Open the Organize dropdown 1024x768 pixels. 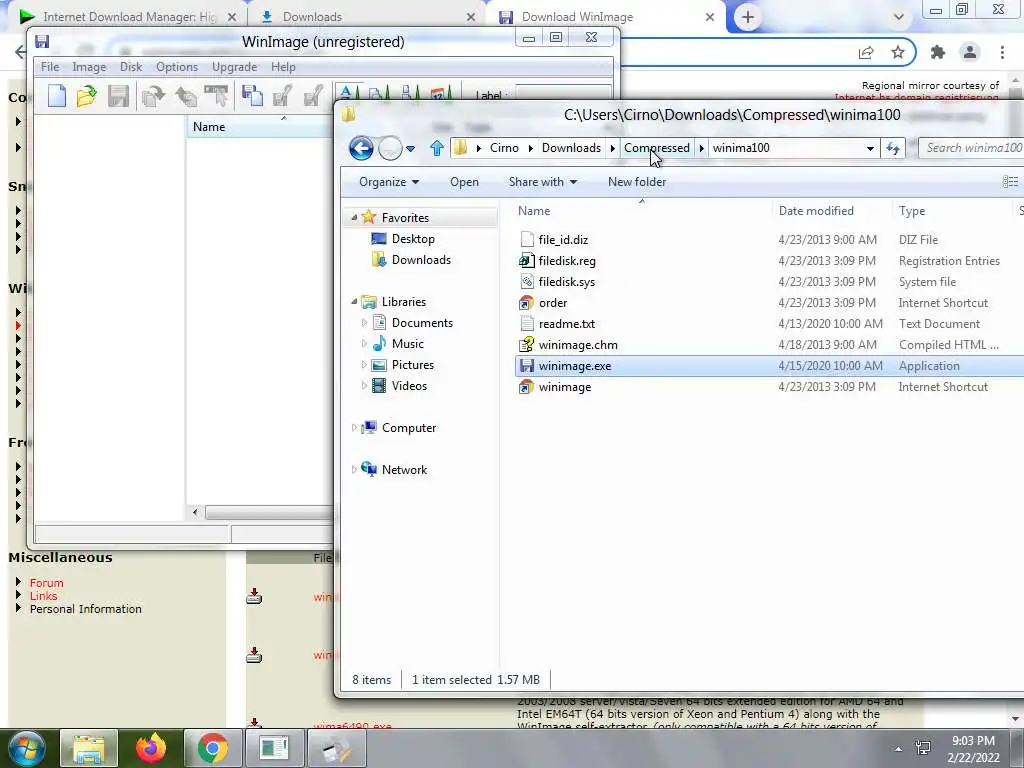[389, 182]
